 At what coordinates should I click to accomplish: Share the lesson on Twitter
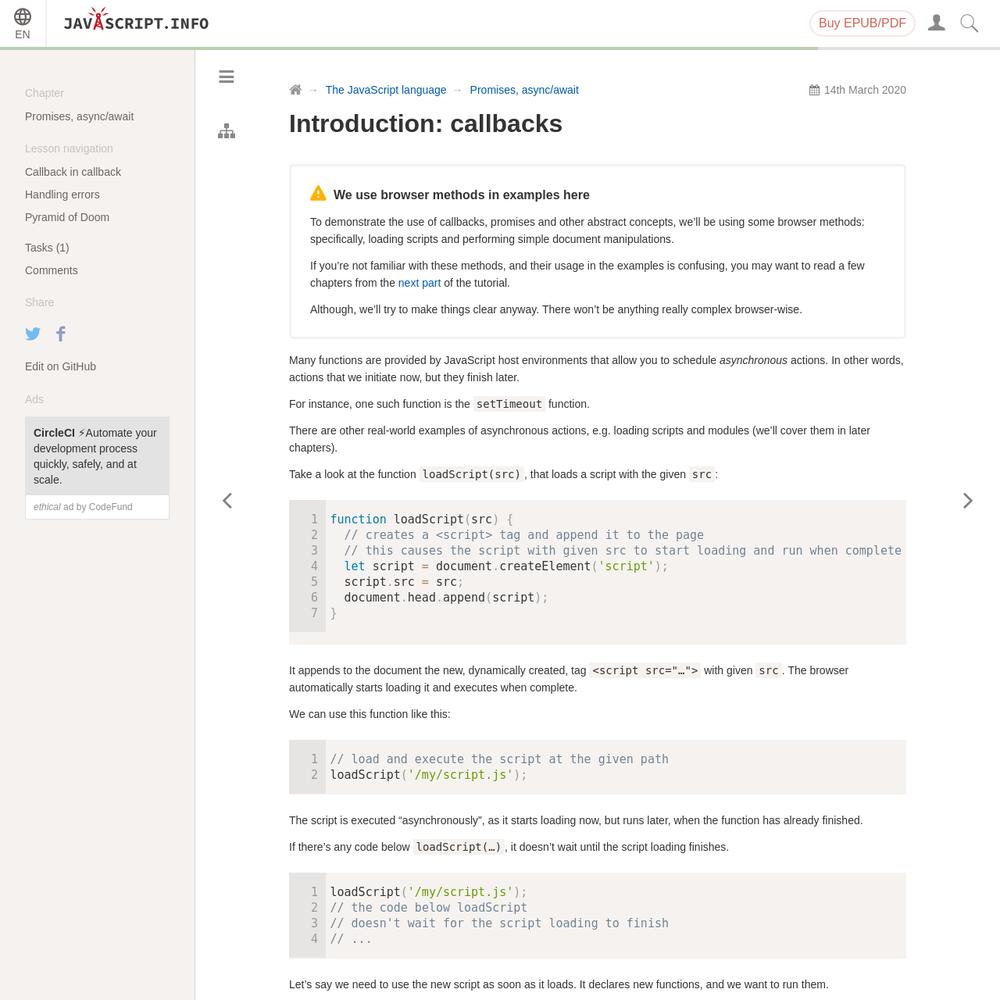point(33,334)
